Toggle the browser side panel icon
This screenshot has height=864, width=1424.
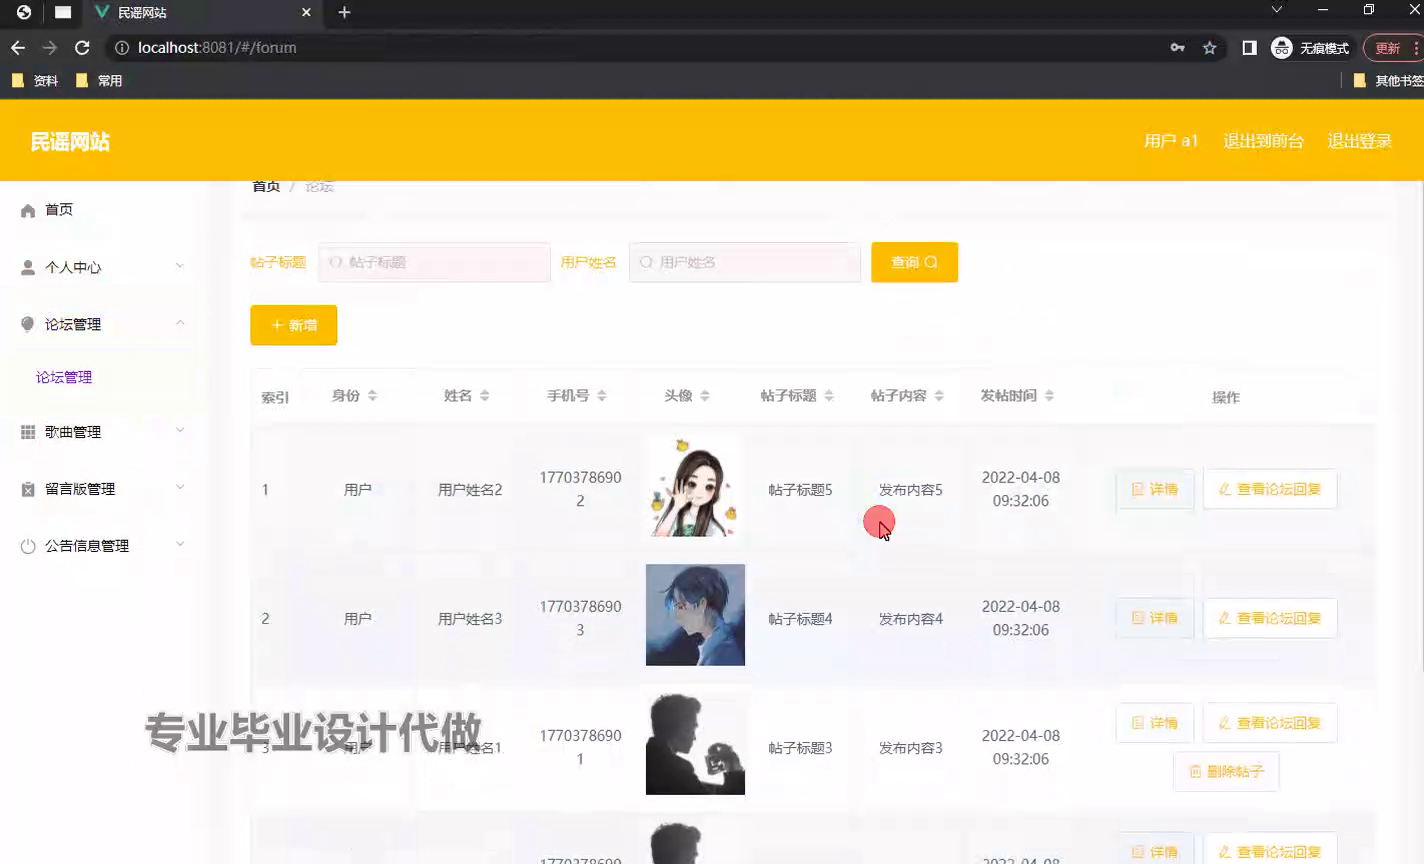(x=1249, y=47)
